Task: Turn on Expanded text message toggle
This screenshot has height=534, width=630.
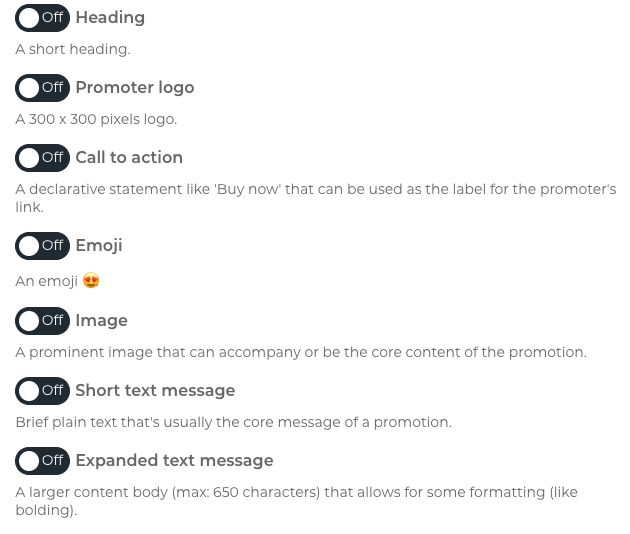Action: pos(42,460)
